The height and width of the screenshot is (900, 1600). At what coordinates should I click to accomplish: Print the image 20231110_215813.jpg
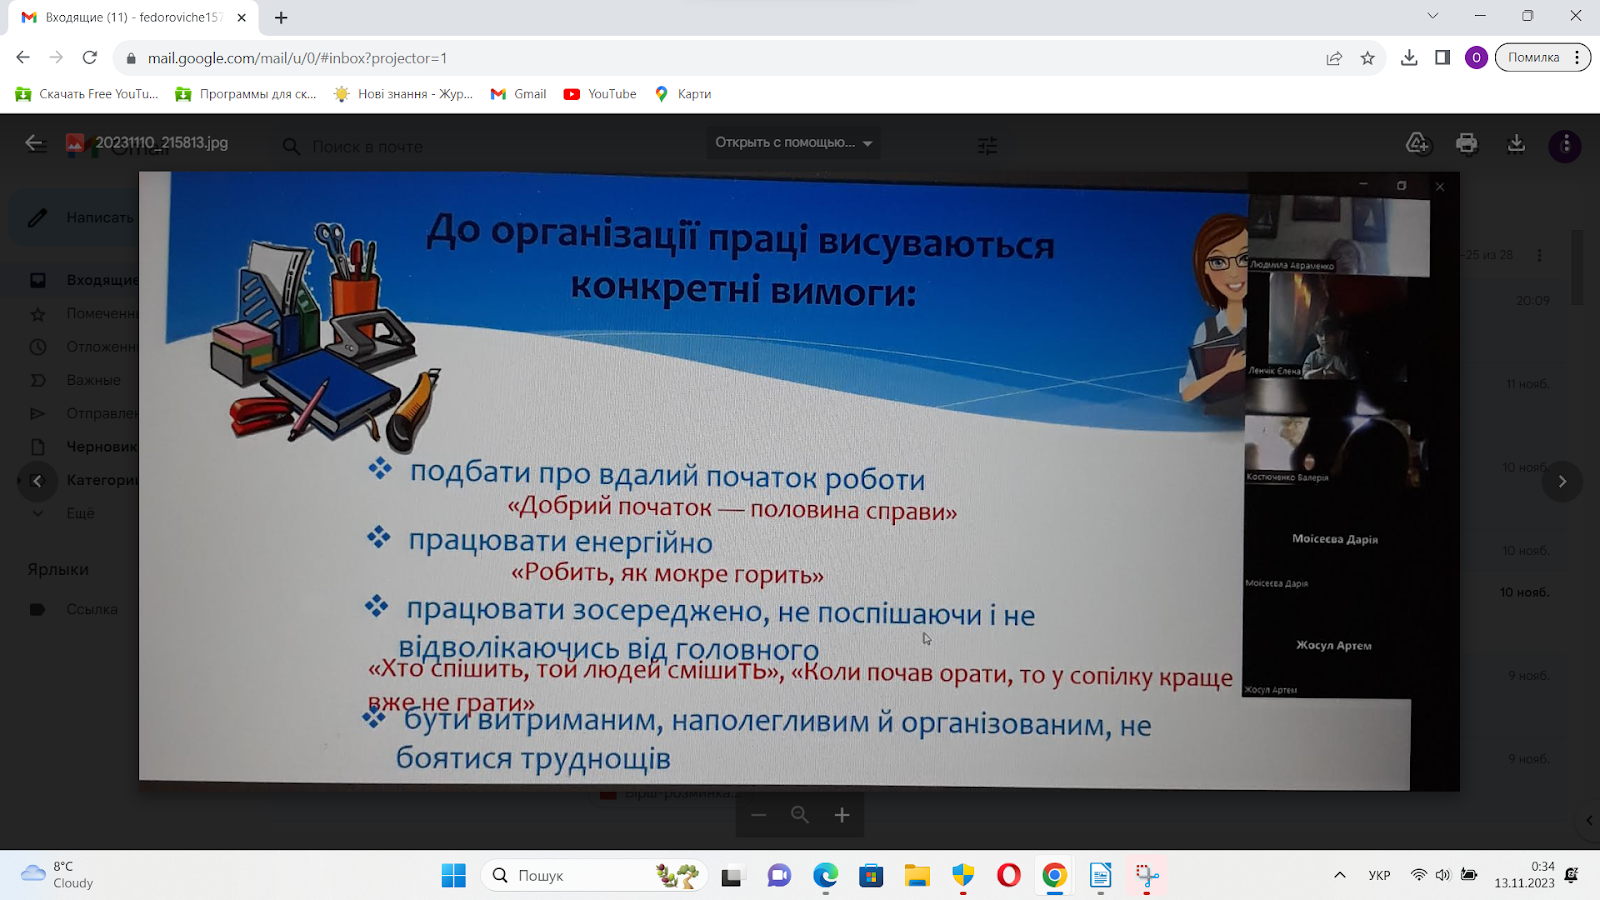[1466, 144]
